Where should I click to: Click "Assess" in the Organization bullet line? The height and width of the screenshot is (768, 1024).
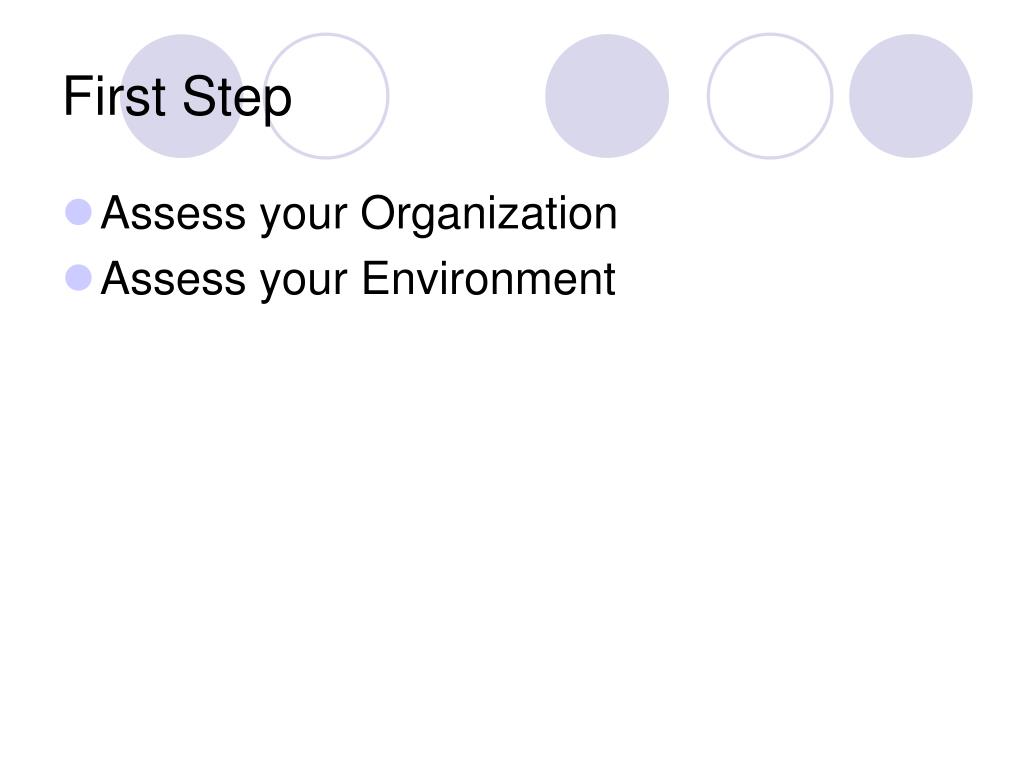pyautogui.click(x=174, y=213)
